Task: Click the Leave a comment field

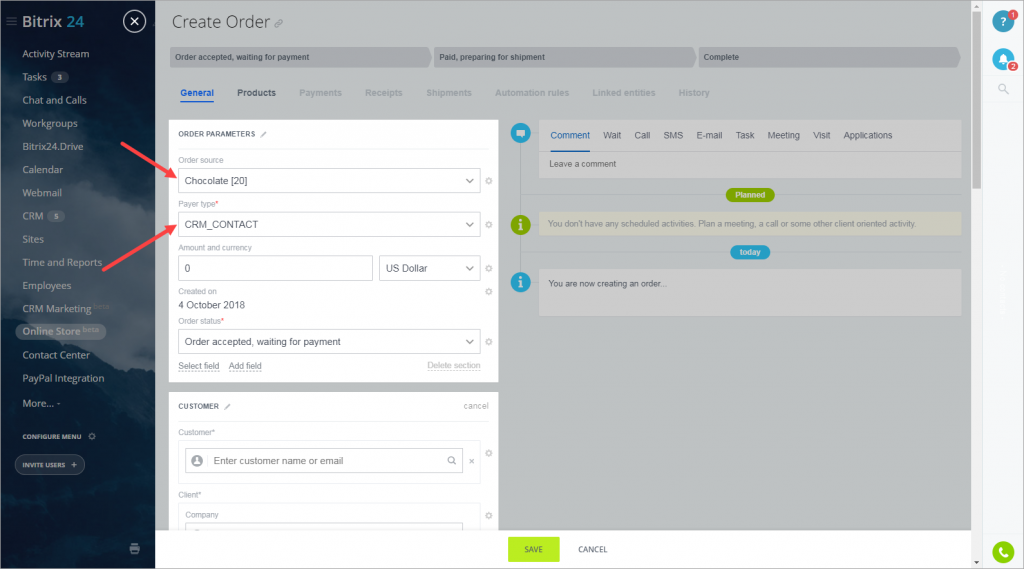Action: (750, 164)
